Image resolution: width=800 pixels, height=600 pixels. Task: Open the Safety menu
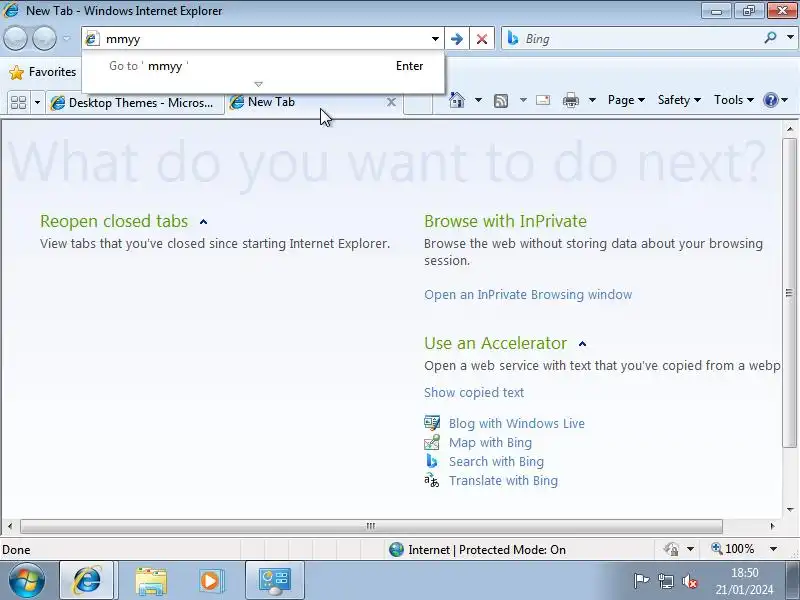tap(679, 100)
